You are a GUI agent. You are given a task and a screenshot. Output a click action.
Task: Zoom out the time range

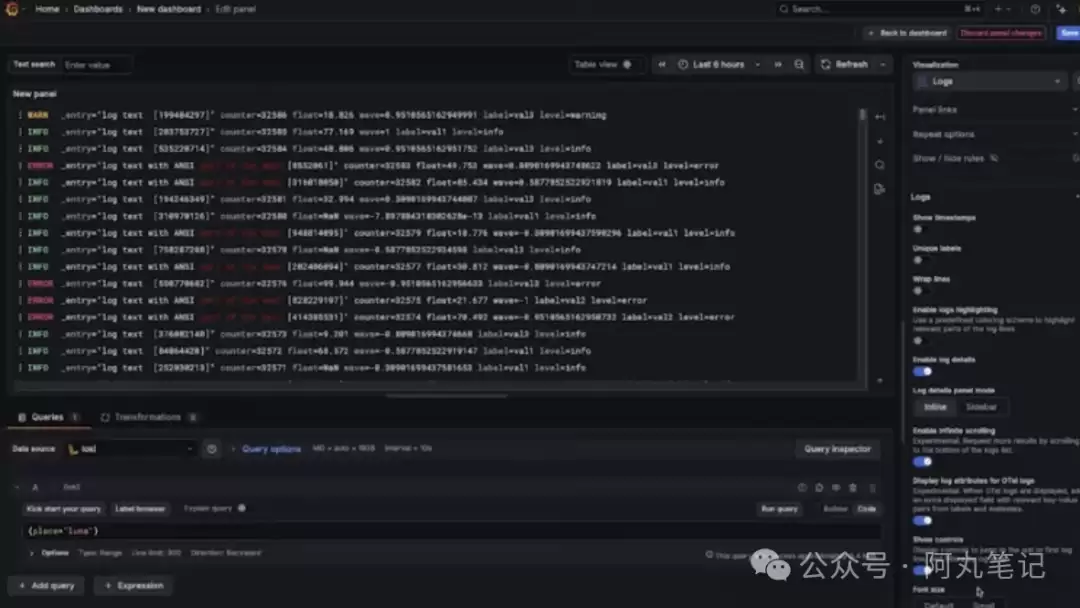pyautogui.click(x=799, y=64)
